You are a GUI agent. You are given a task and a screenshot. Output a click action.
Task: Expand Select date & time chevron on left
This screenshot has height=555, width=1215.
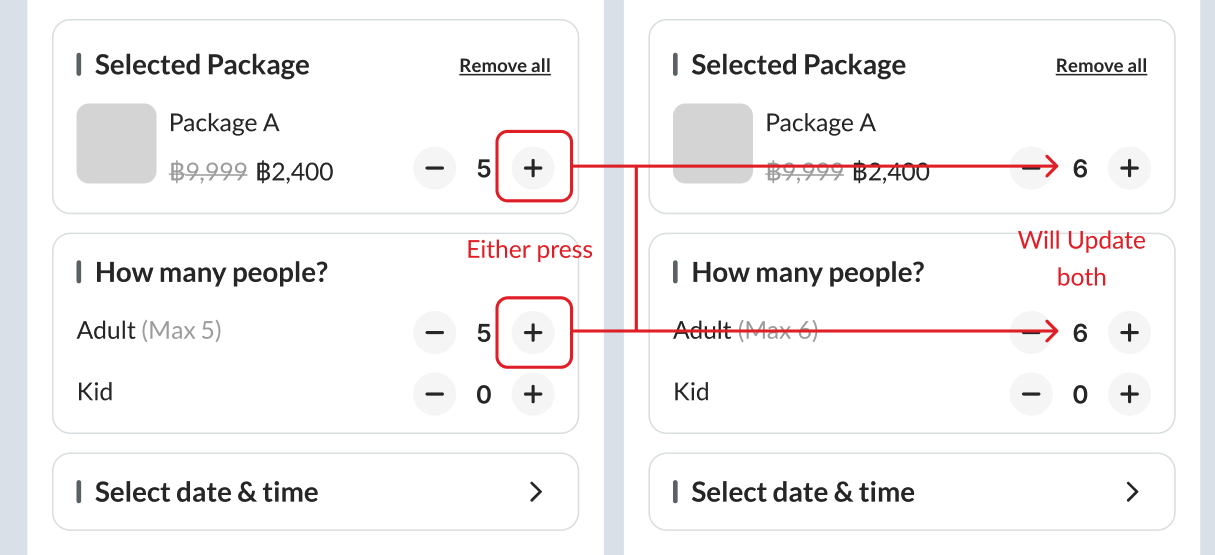coord(536,492)
